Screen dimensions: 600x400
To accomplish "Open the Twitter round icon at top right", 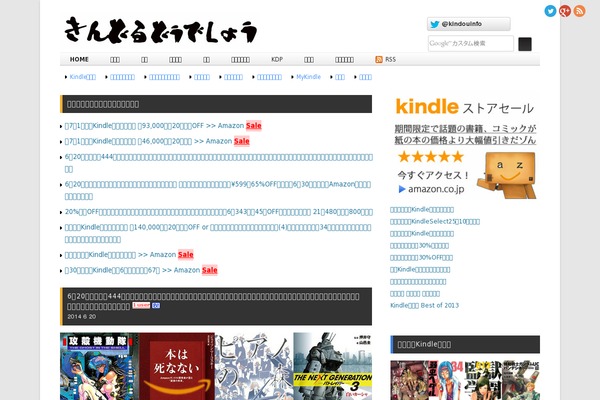I will (550, 11).
